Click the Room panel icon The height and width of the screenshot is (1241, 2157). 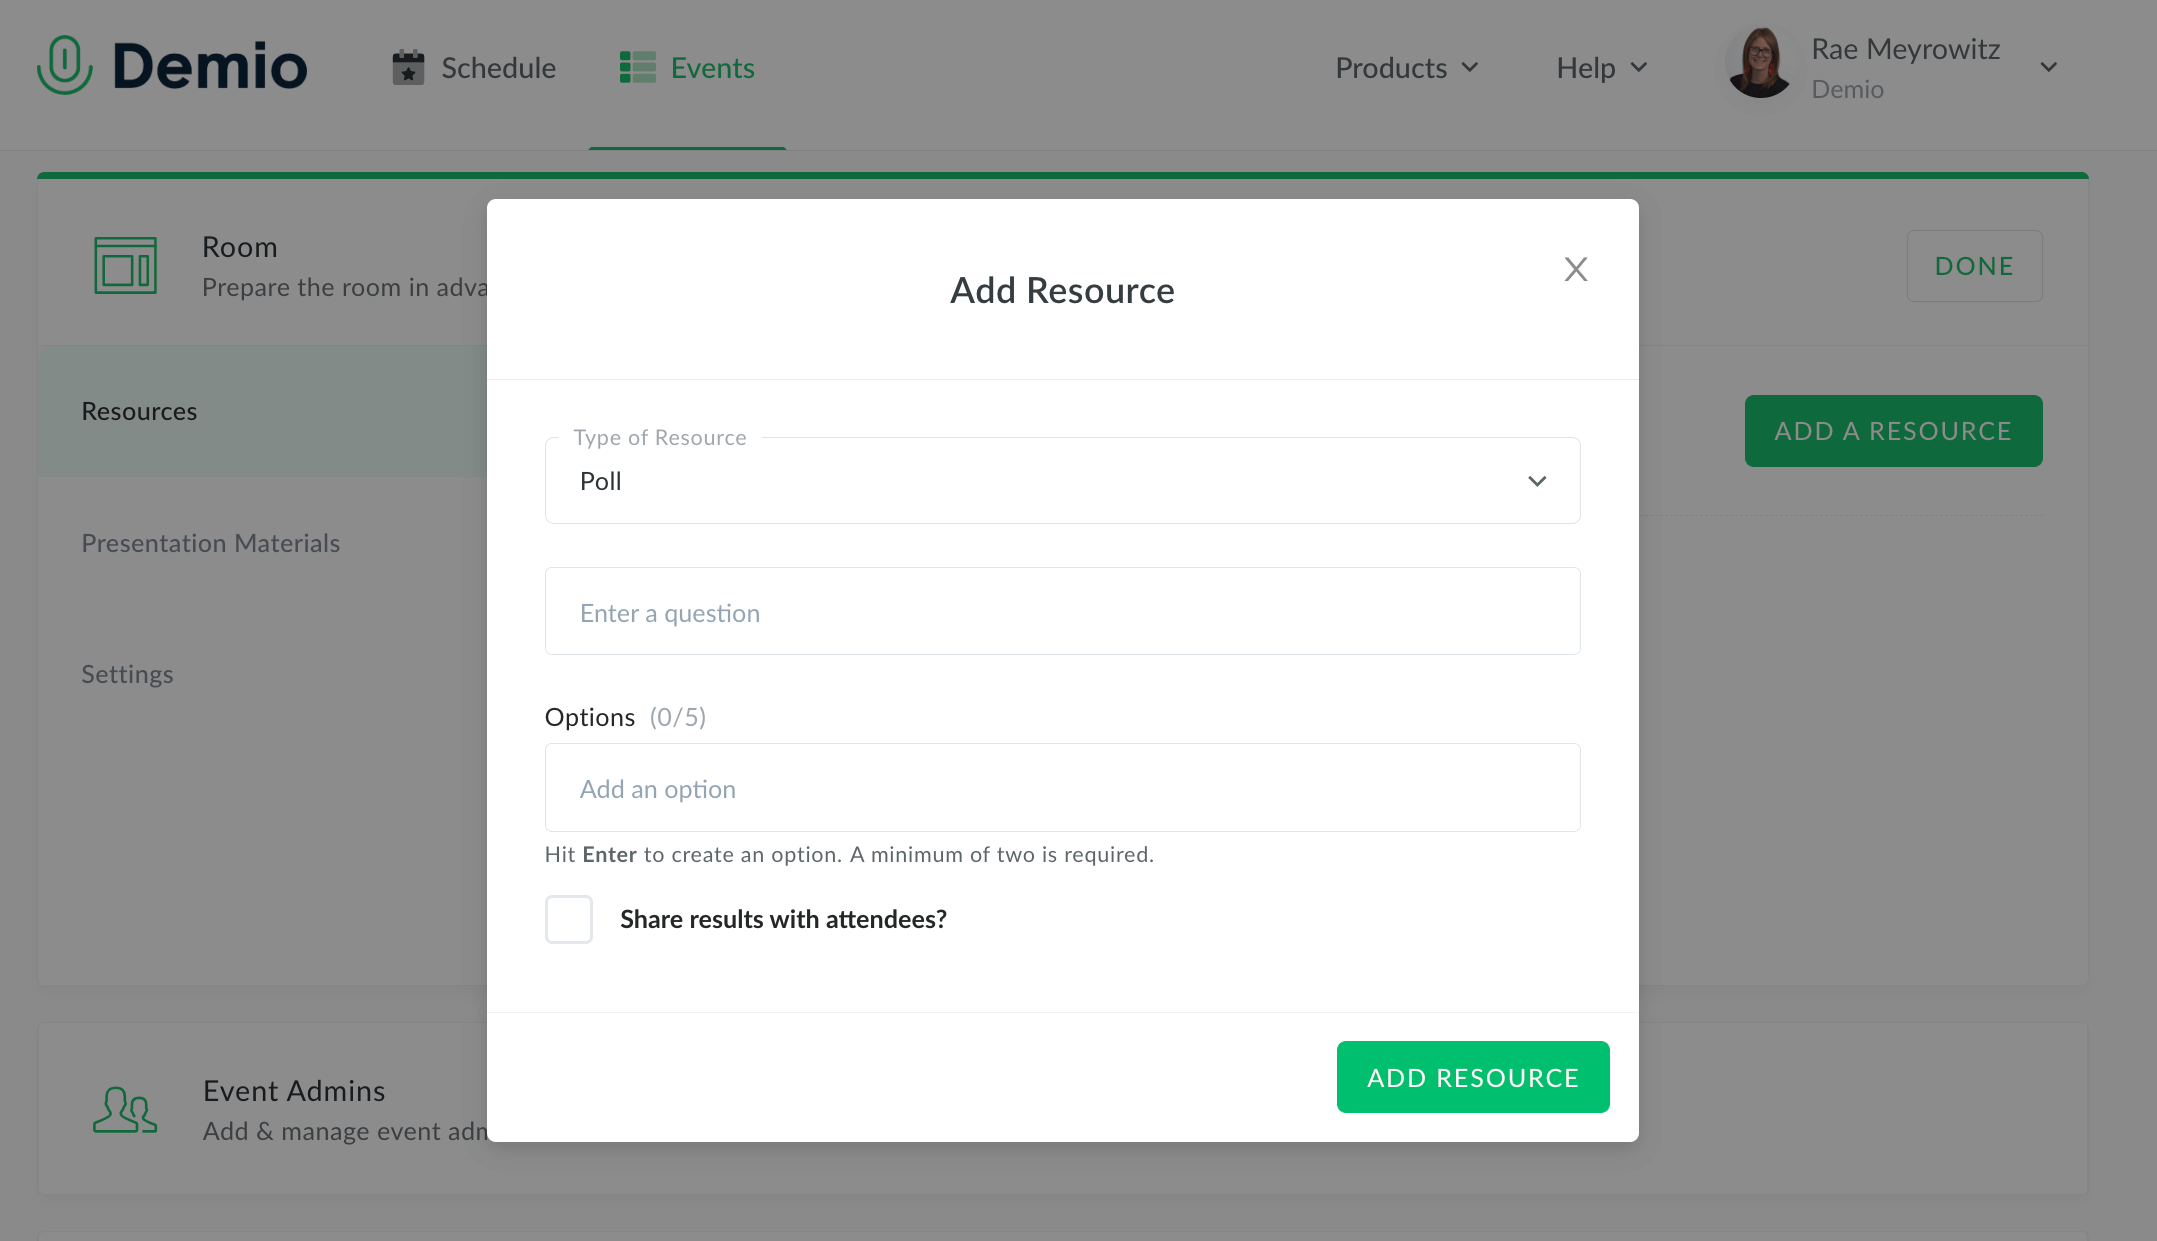pos(125,265)
